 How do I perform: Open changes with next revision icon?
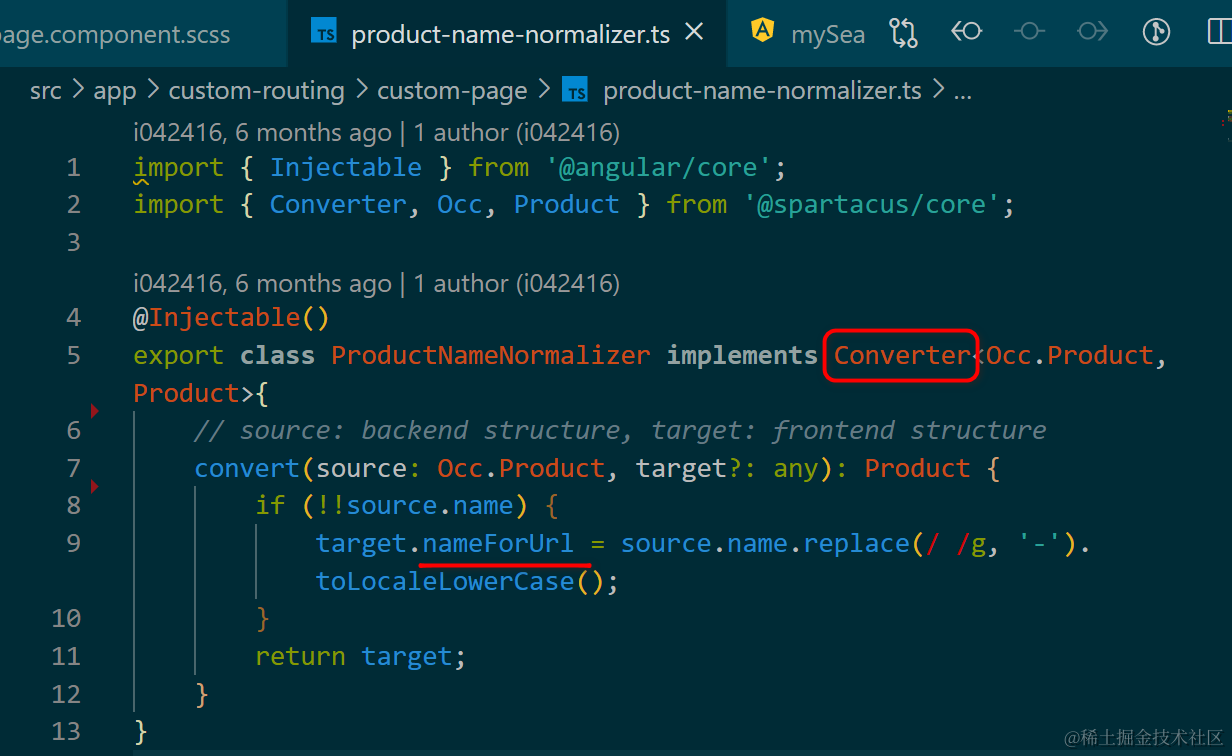click(x=1092, y=33)
